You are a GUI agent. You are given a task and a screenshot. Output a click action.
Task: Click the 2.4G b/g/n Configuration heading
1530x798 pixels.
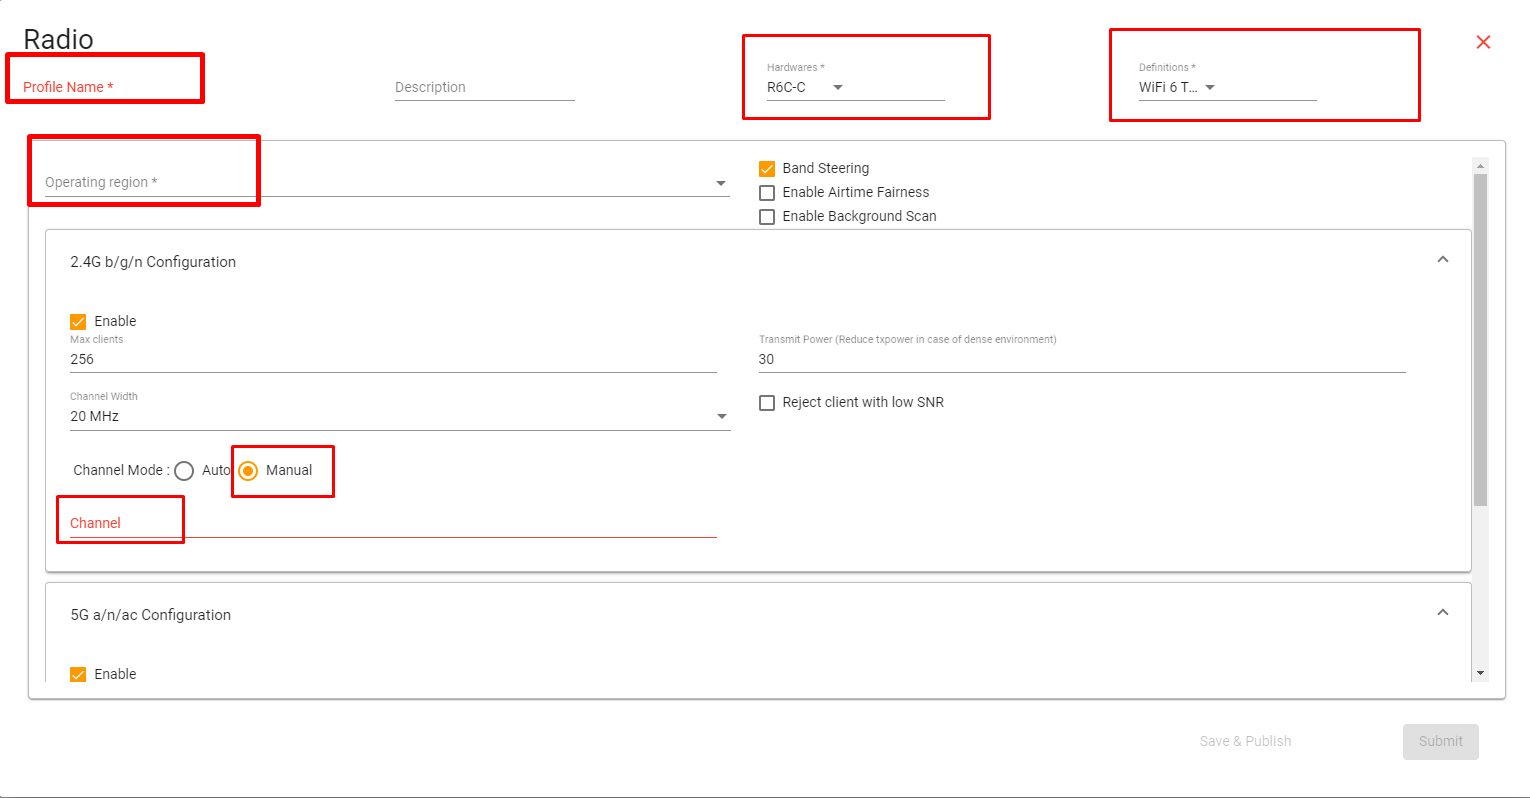pos(153,262)
